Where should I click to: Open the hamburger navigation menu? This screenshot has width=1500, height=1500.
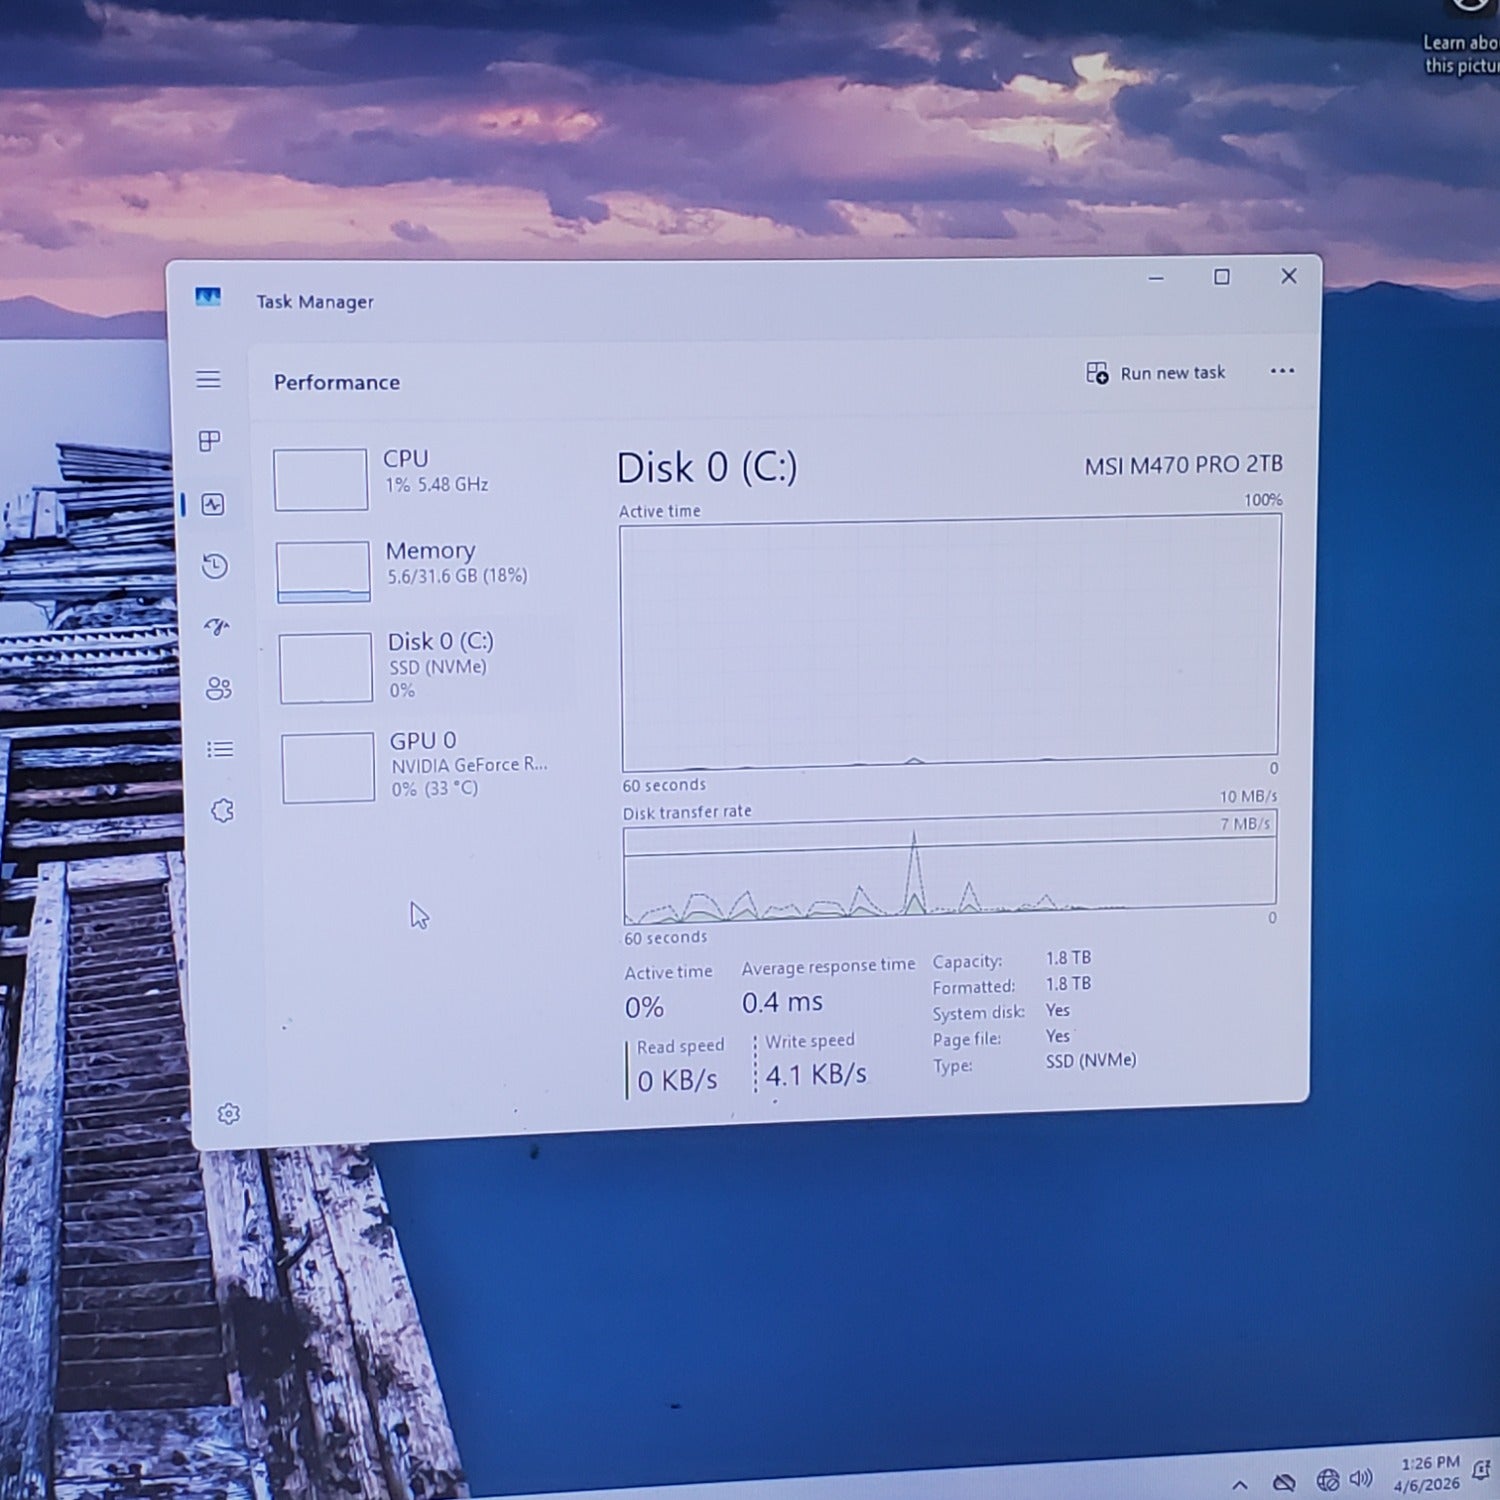[x=208, y=379]
